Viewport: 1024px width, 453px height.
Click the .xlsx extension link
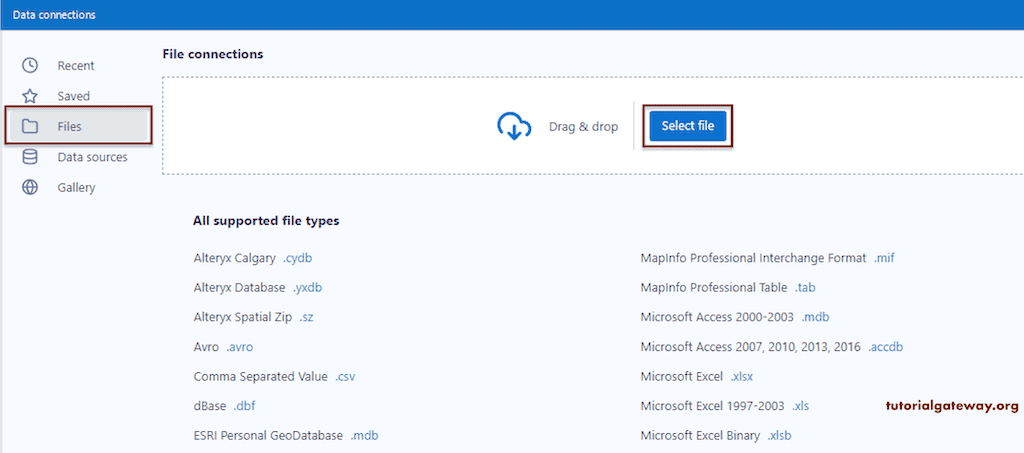tap(742, 377)
